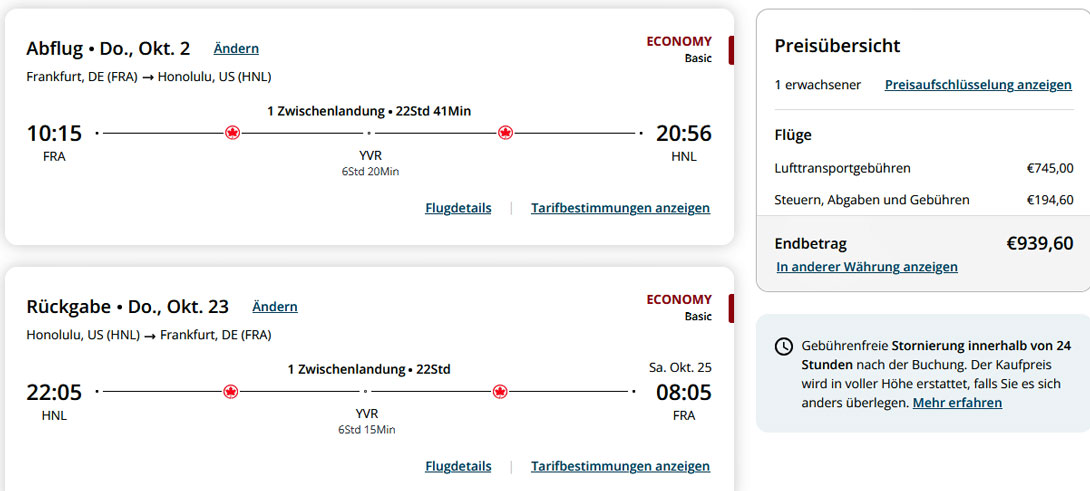The height and width of the screenshot is (491, 1090).
Task: Expand Preisaufschlüsselung anzeigen price breakdown
Action: 978,85
